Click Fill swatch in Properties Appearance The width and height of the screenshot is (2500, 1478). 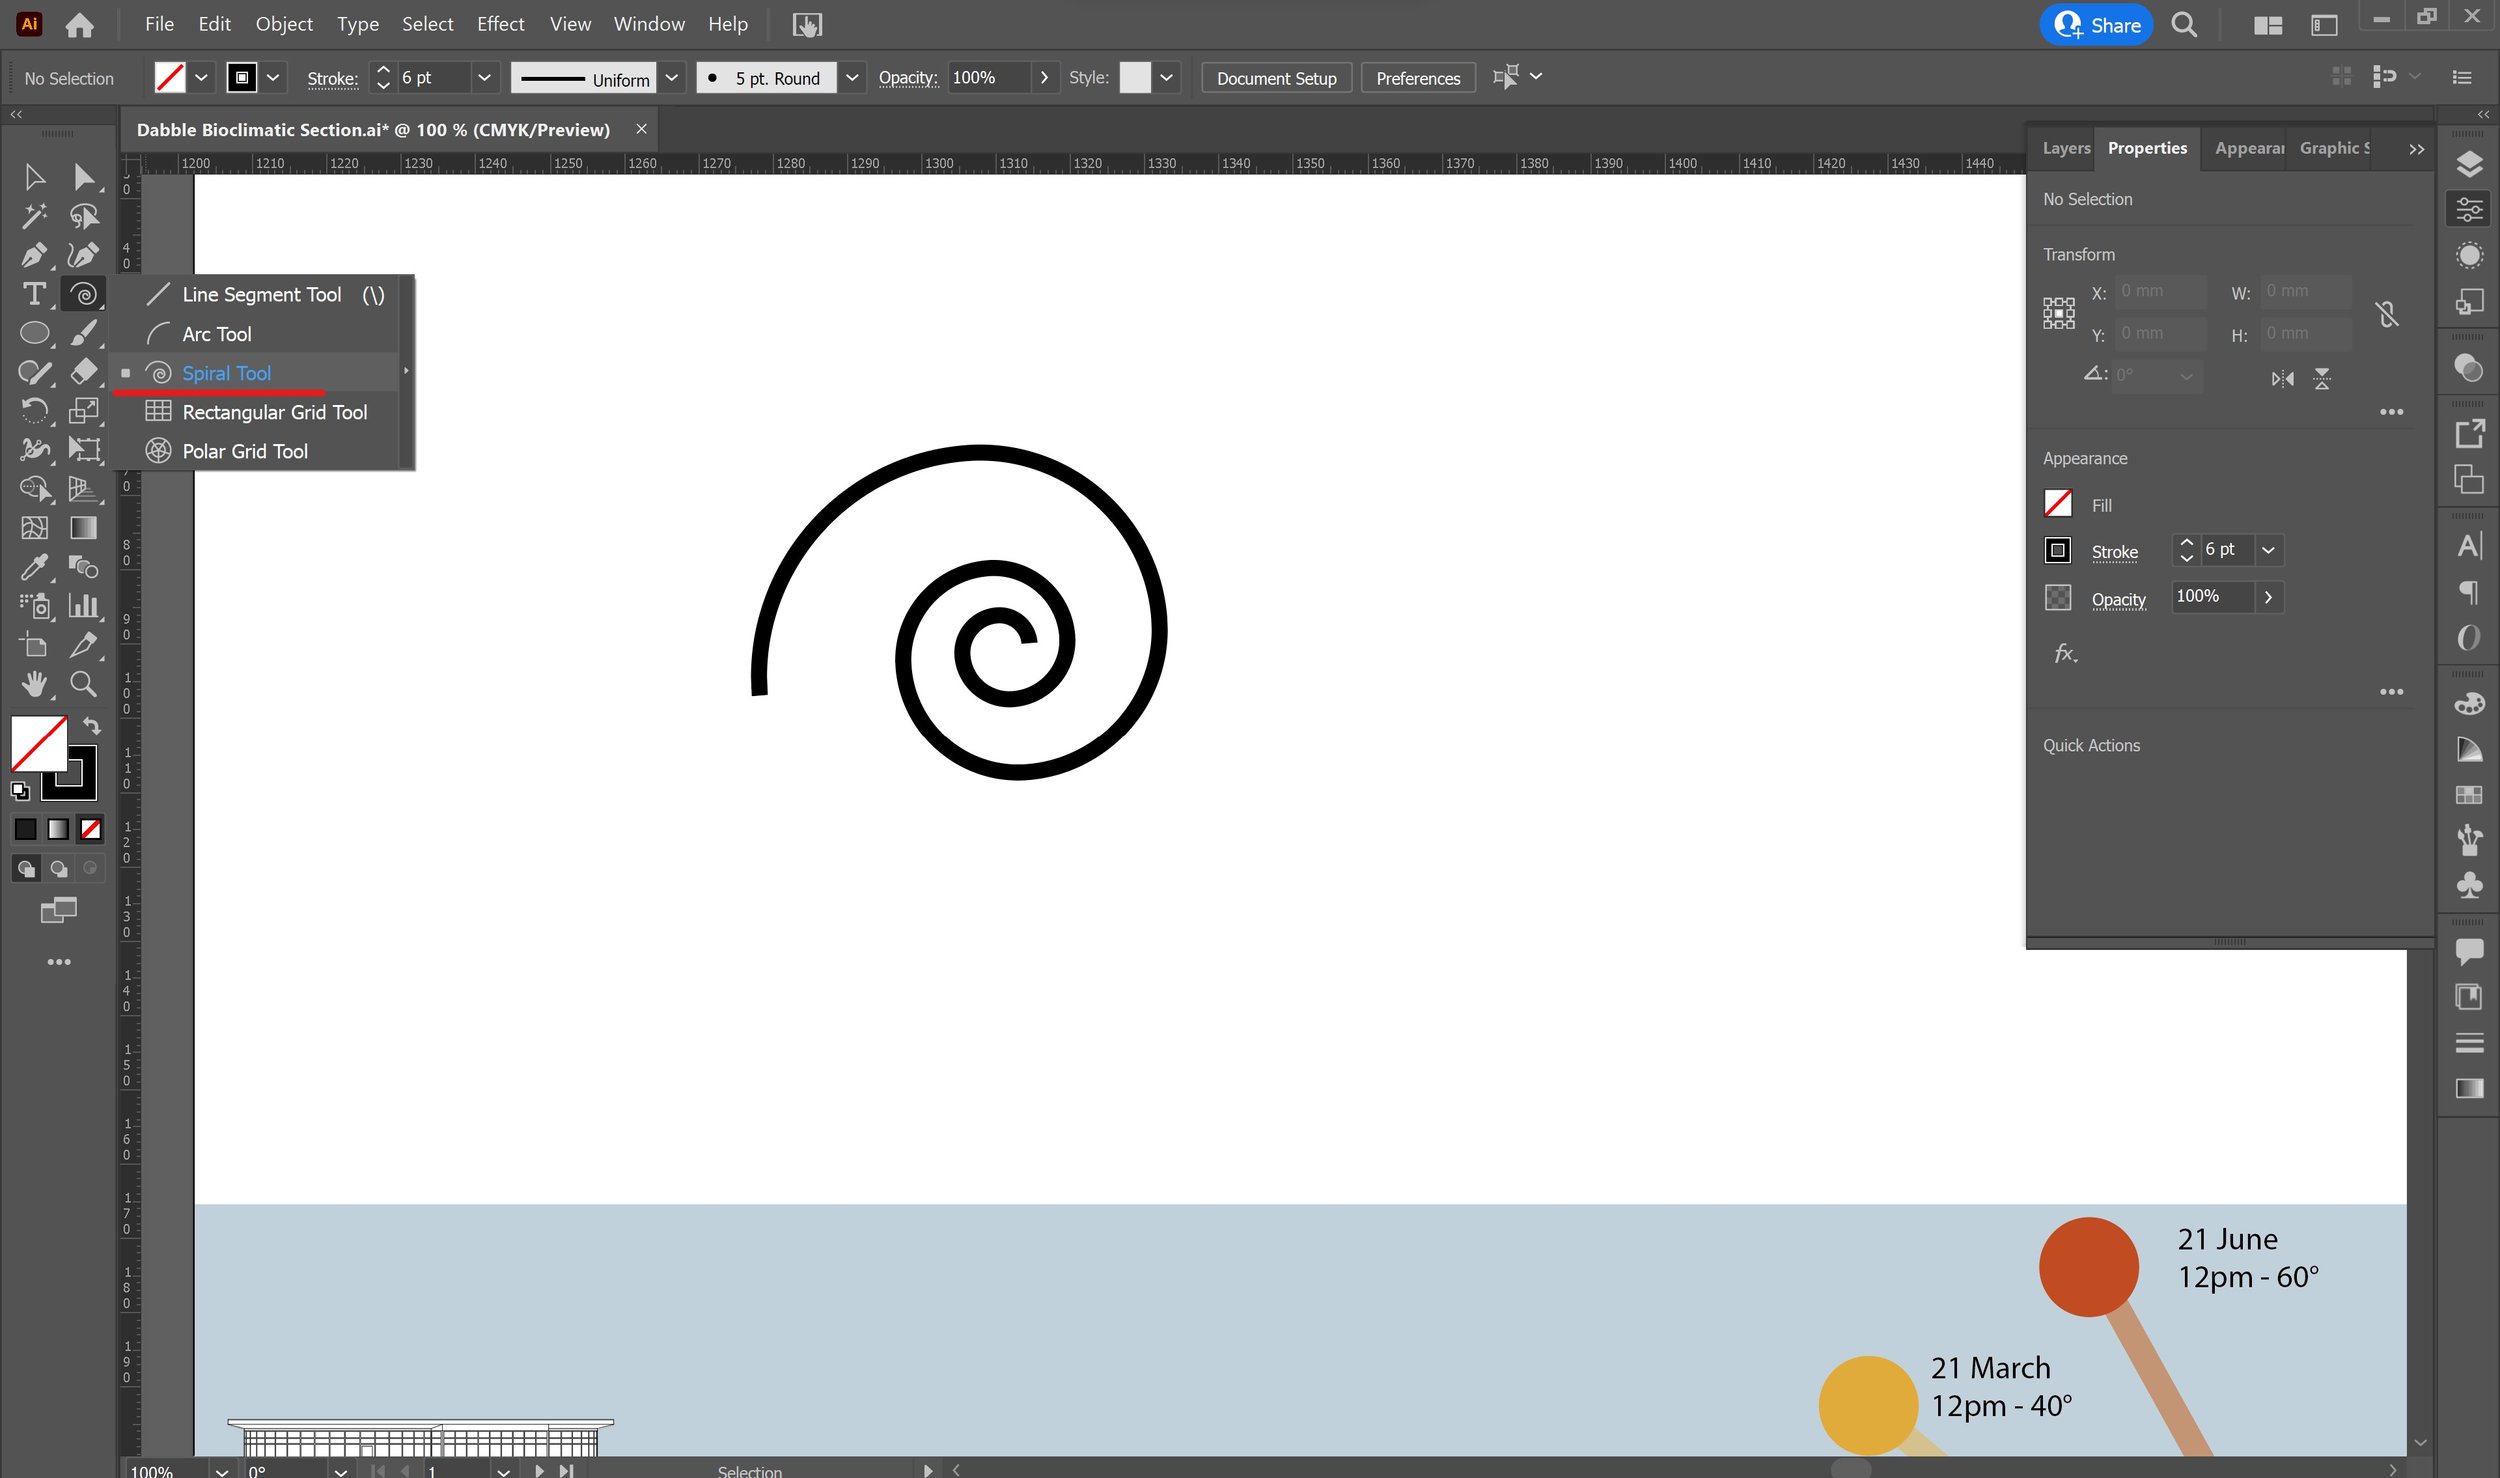click(x=2058, y=503)
